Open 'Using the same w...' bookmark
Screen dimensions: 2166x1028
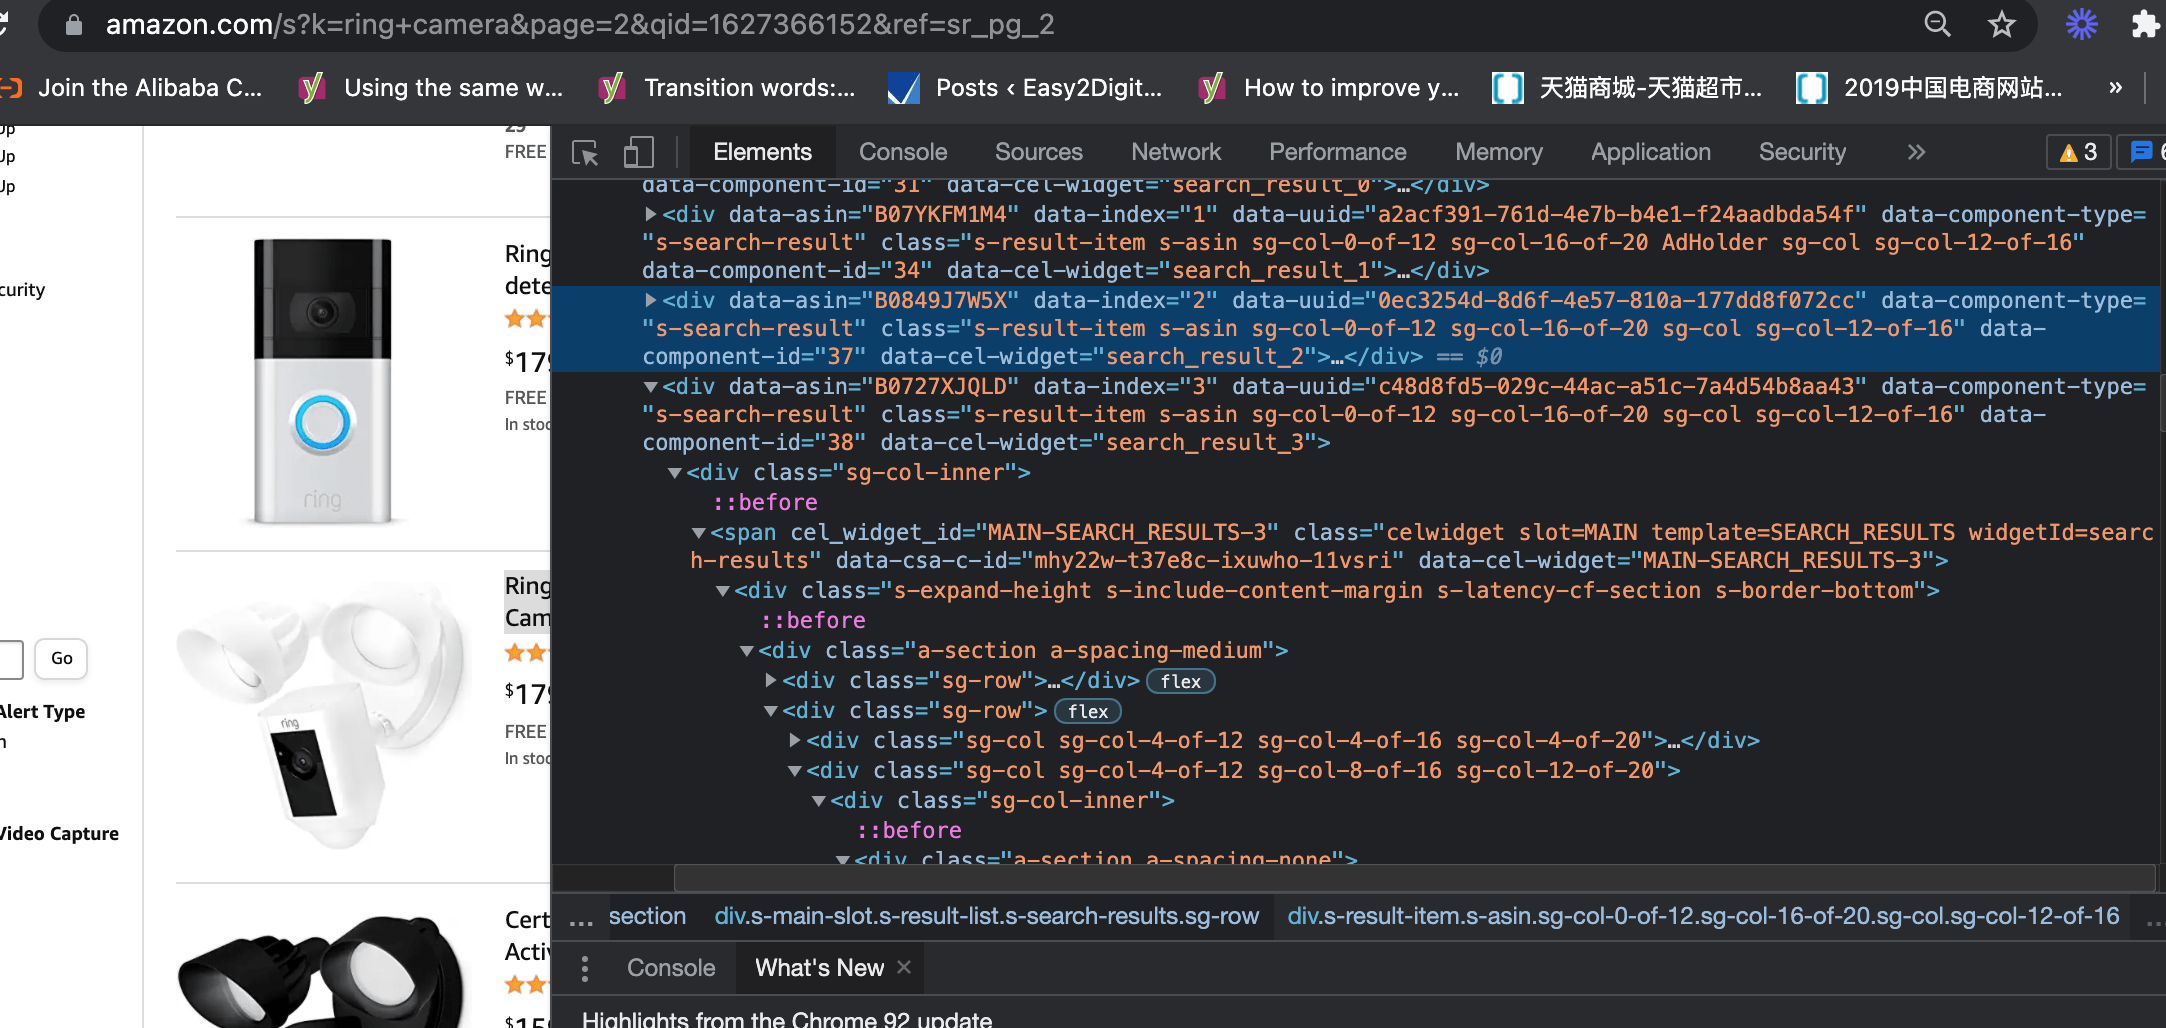(432, 88)
